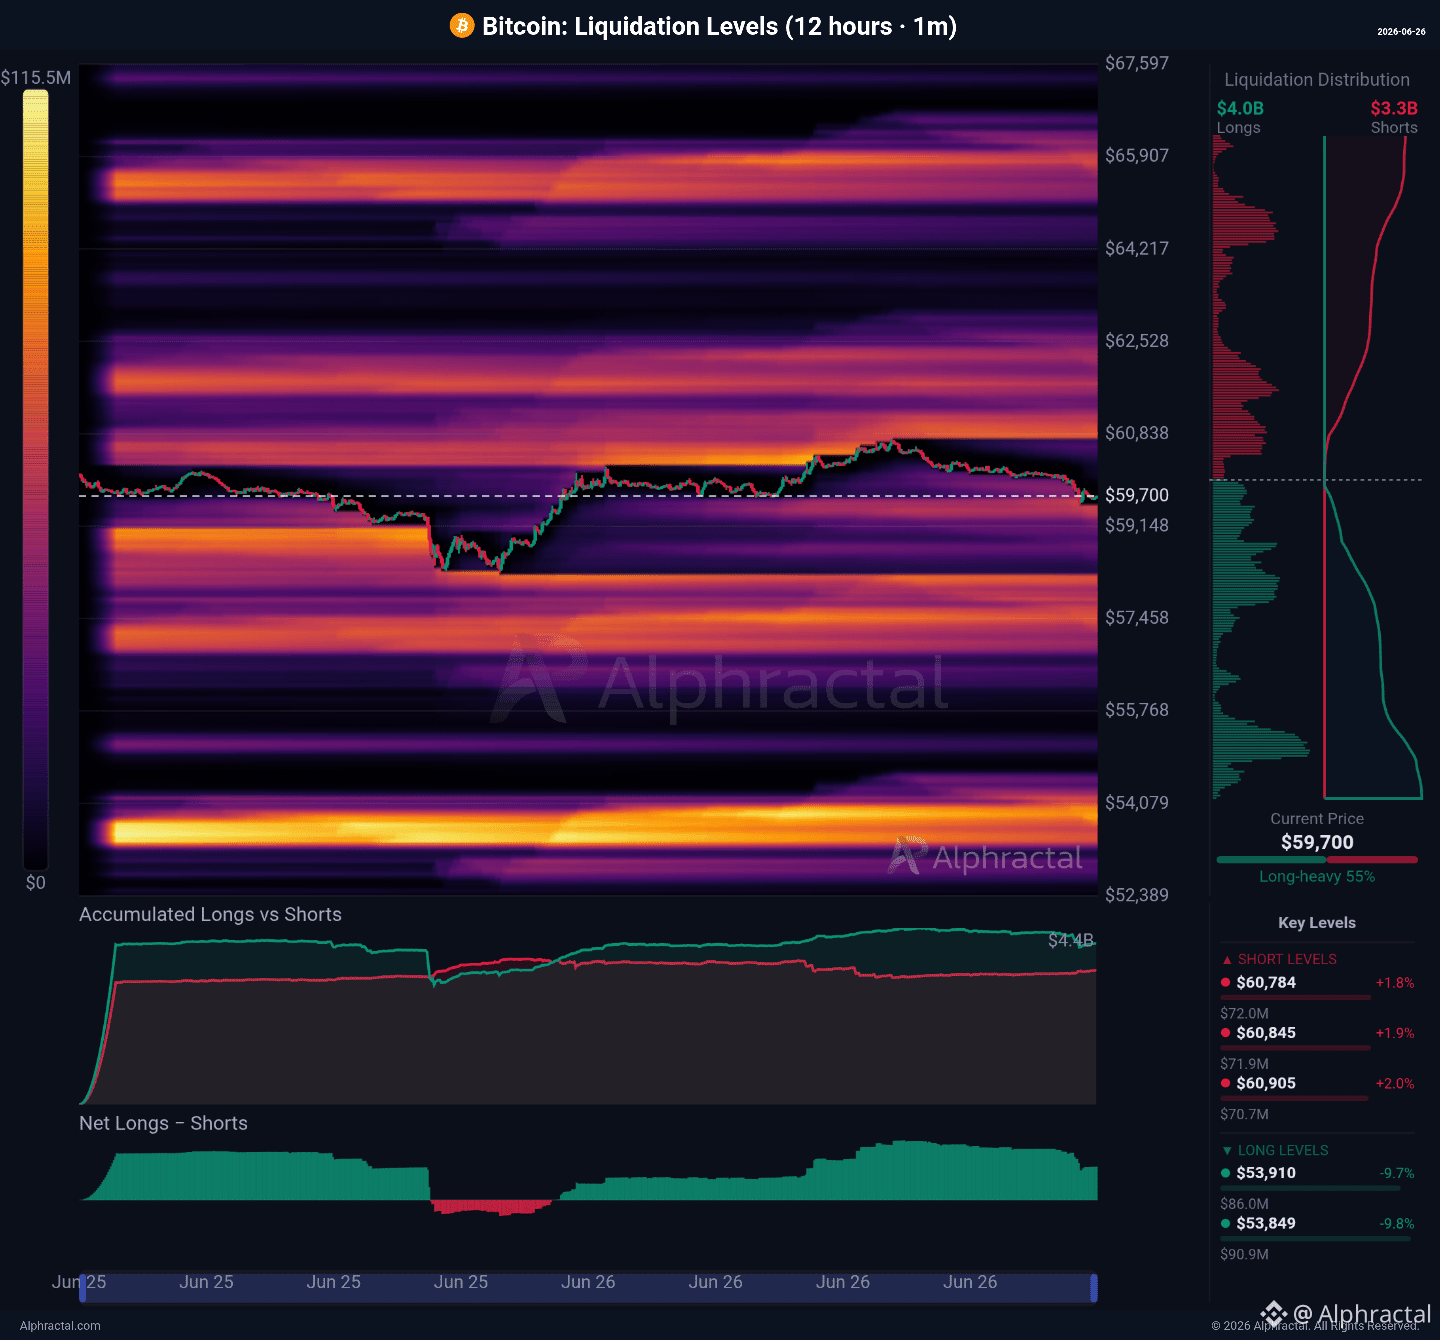Click the Accumulated Longs vs Shorts heading
This screenshot has height=1340, width=1440.
coord(210,914)
